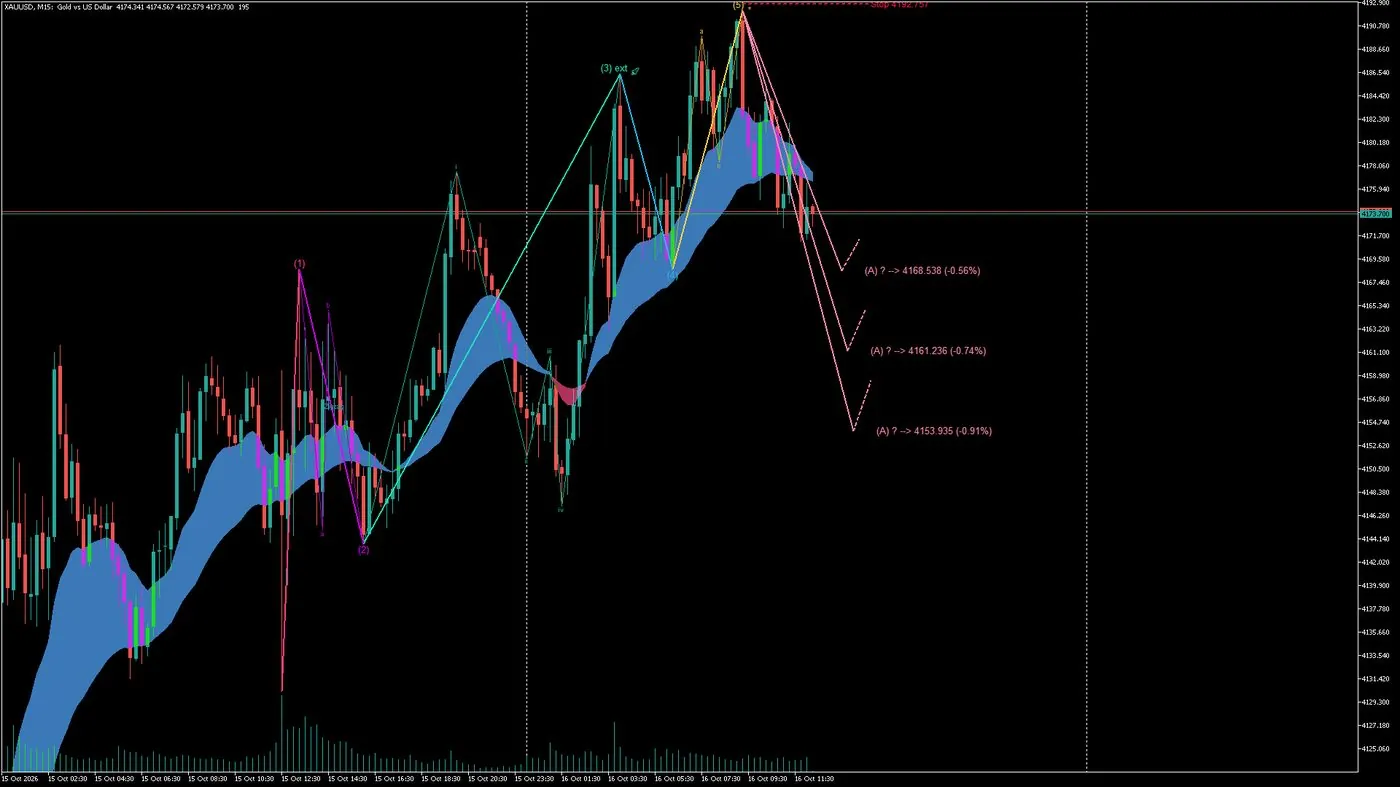Select the orange "(5)" wave label
This screenshot has width=1400, height=787.
[738, 5]
